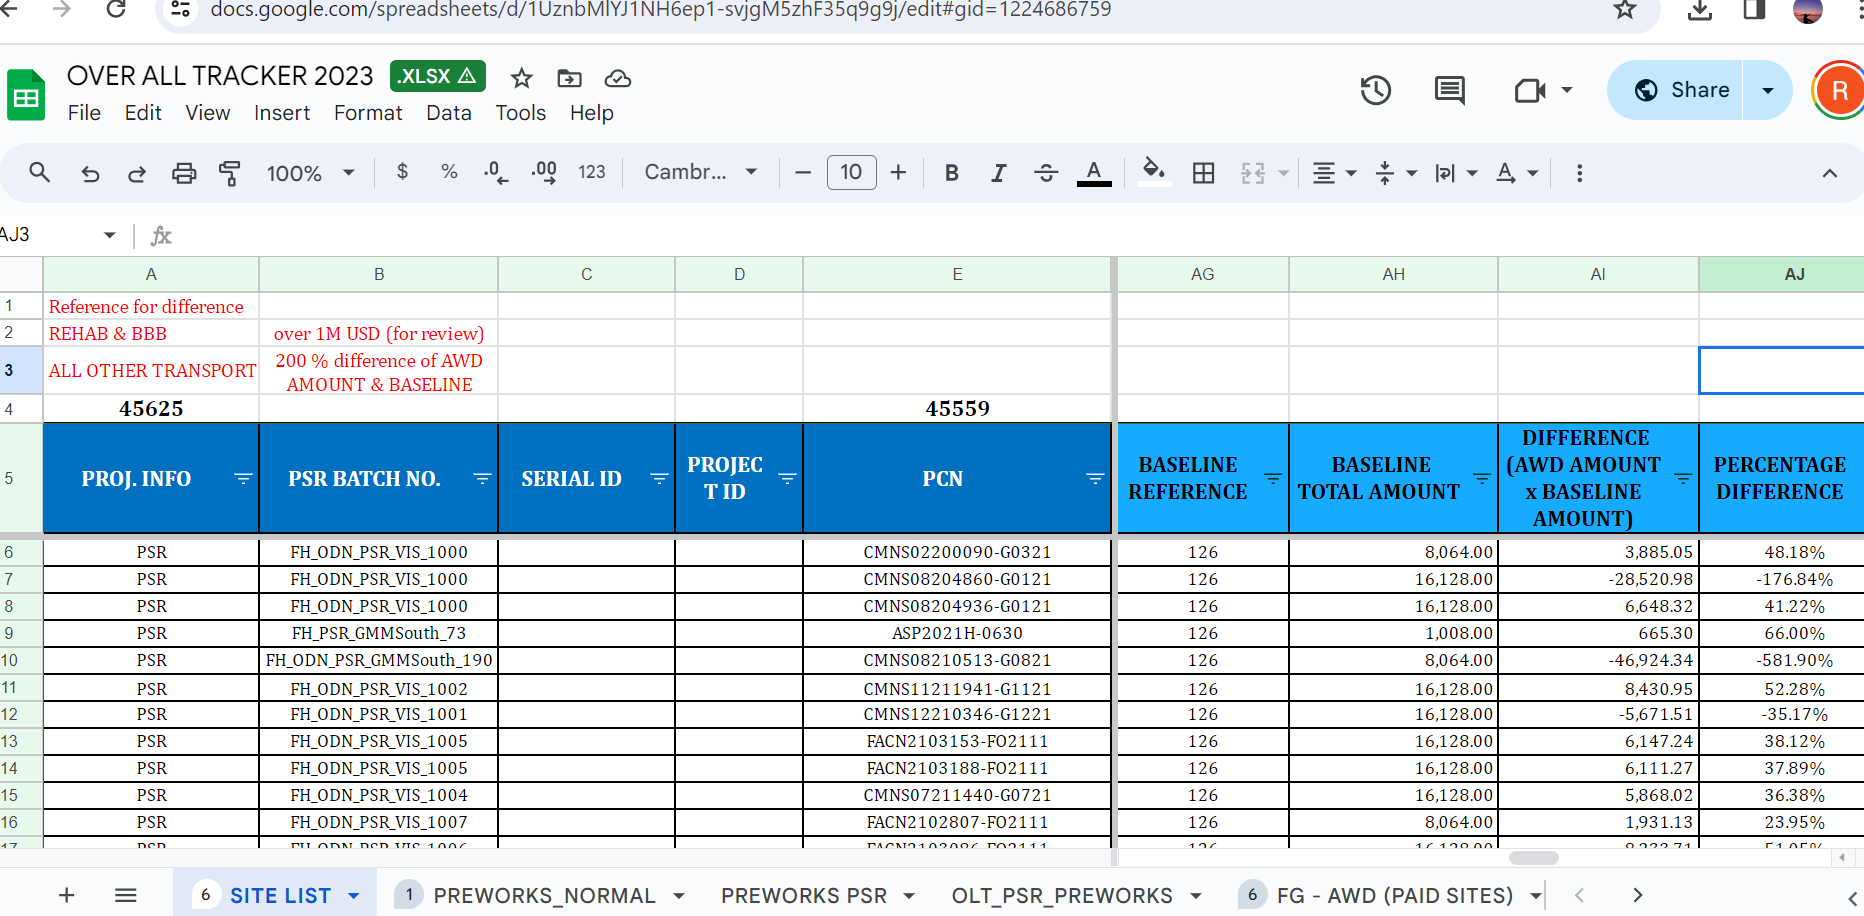Screen dimensions: 1864x916
Task: Open the search the menus tool
Action: pyautogui.click(x=39, y=173)
